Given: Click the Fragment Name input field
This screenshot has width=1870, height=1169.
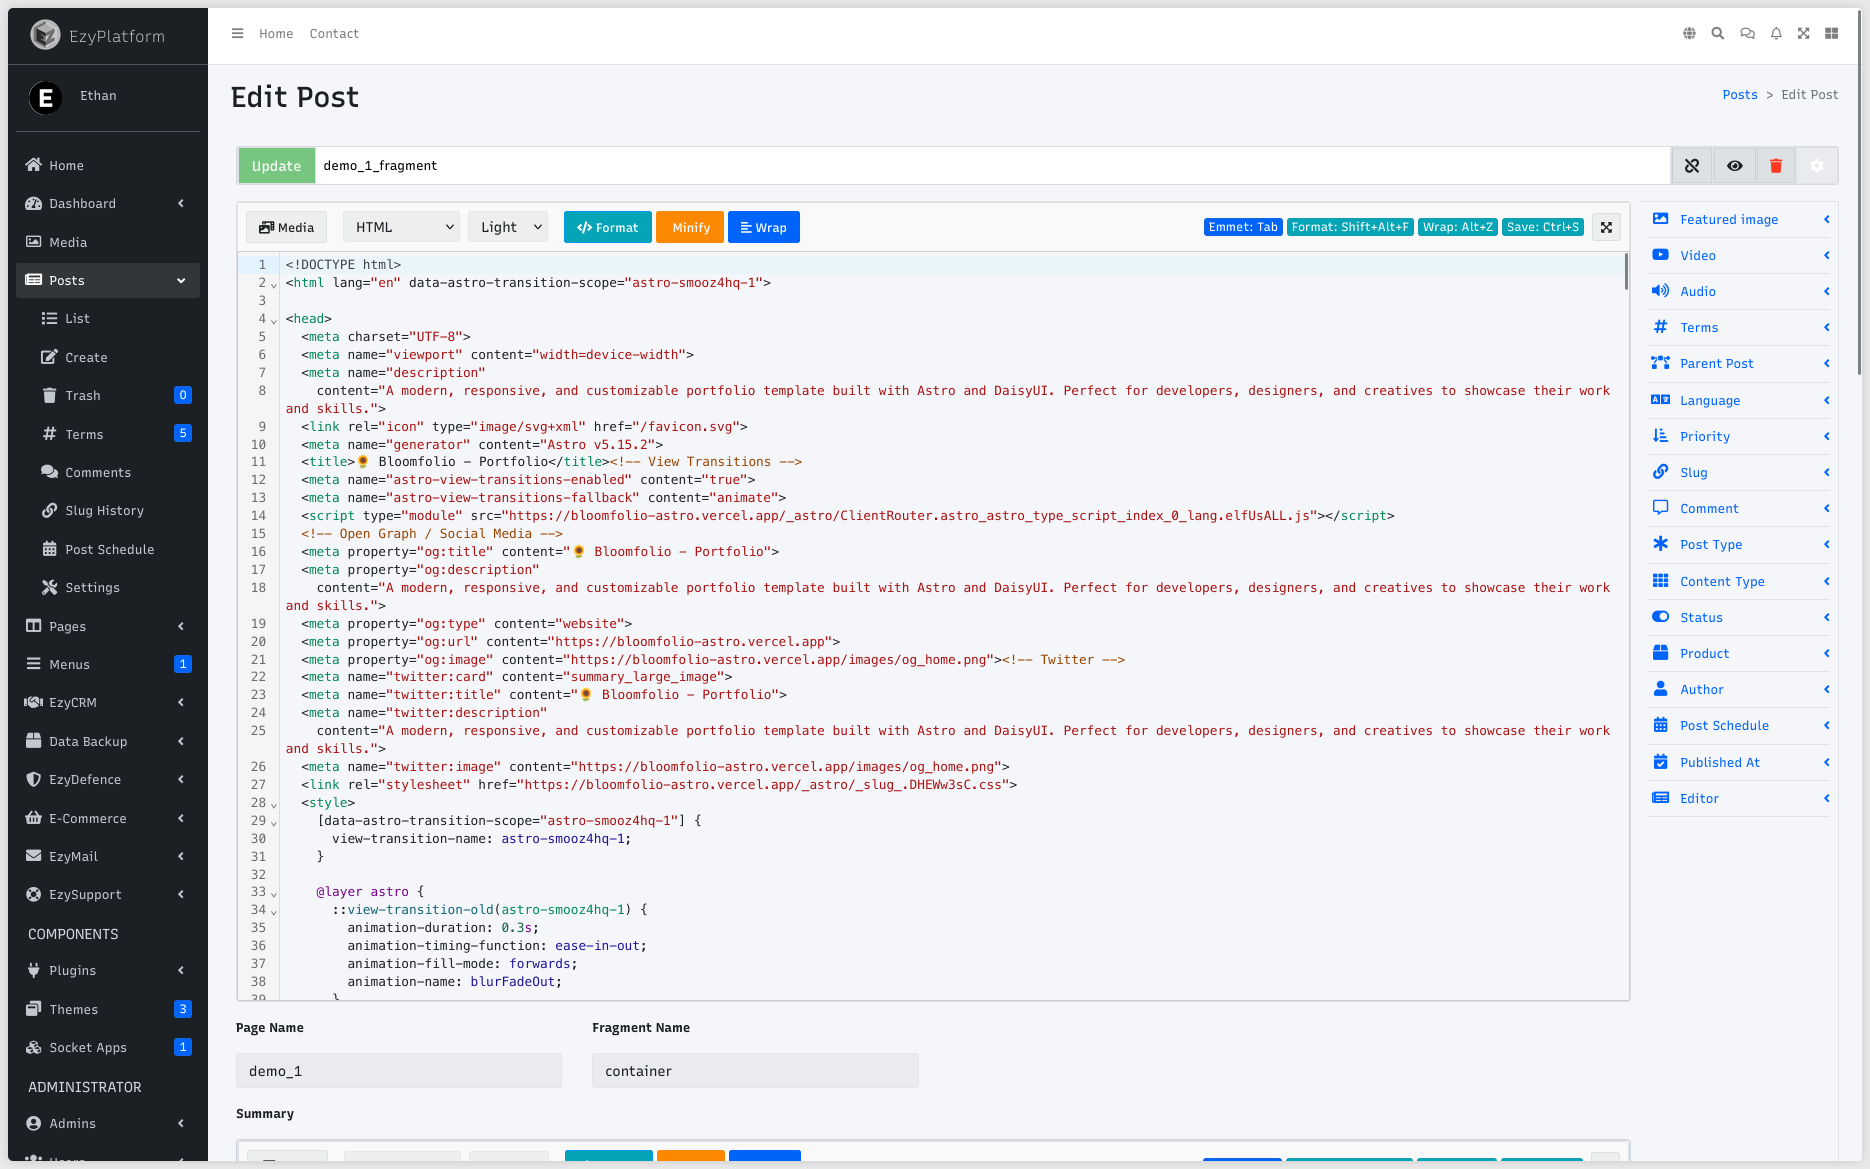Looking at the screenshot, I should pos(755,1071).
